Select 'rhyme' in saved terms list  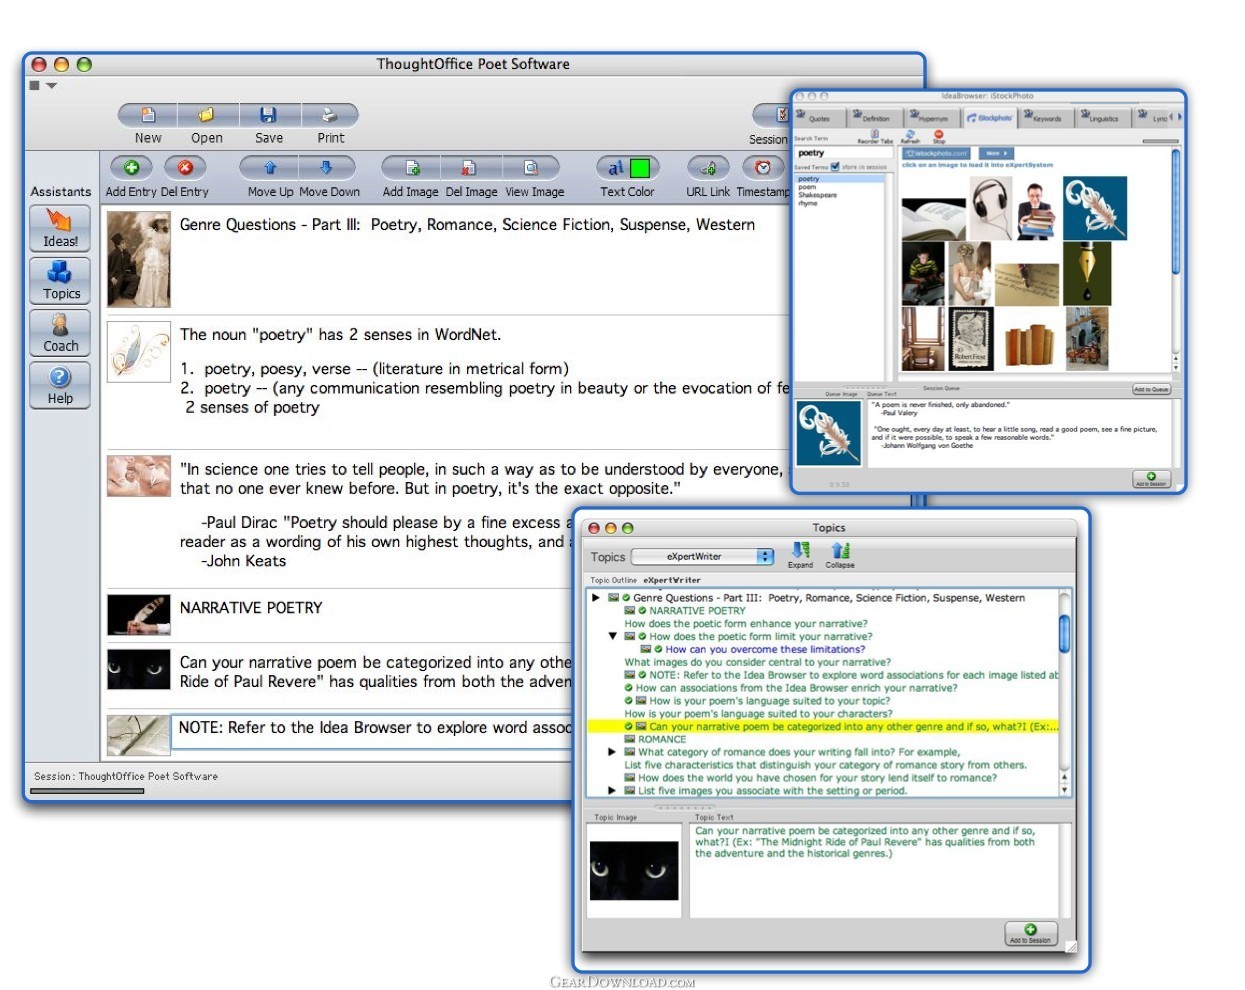[x=807, y=203]
